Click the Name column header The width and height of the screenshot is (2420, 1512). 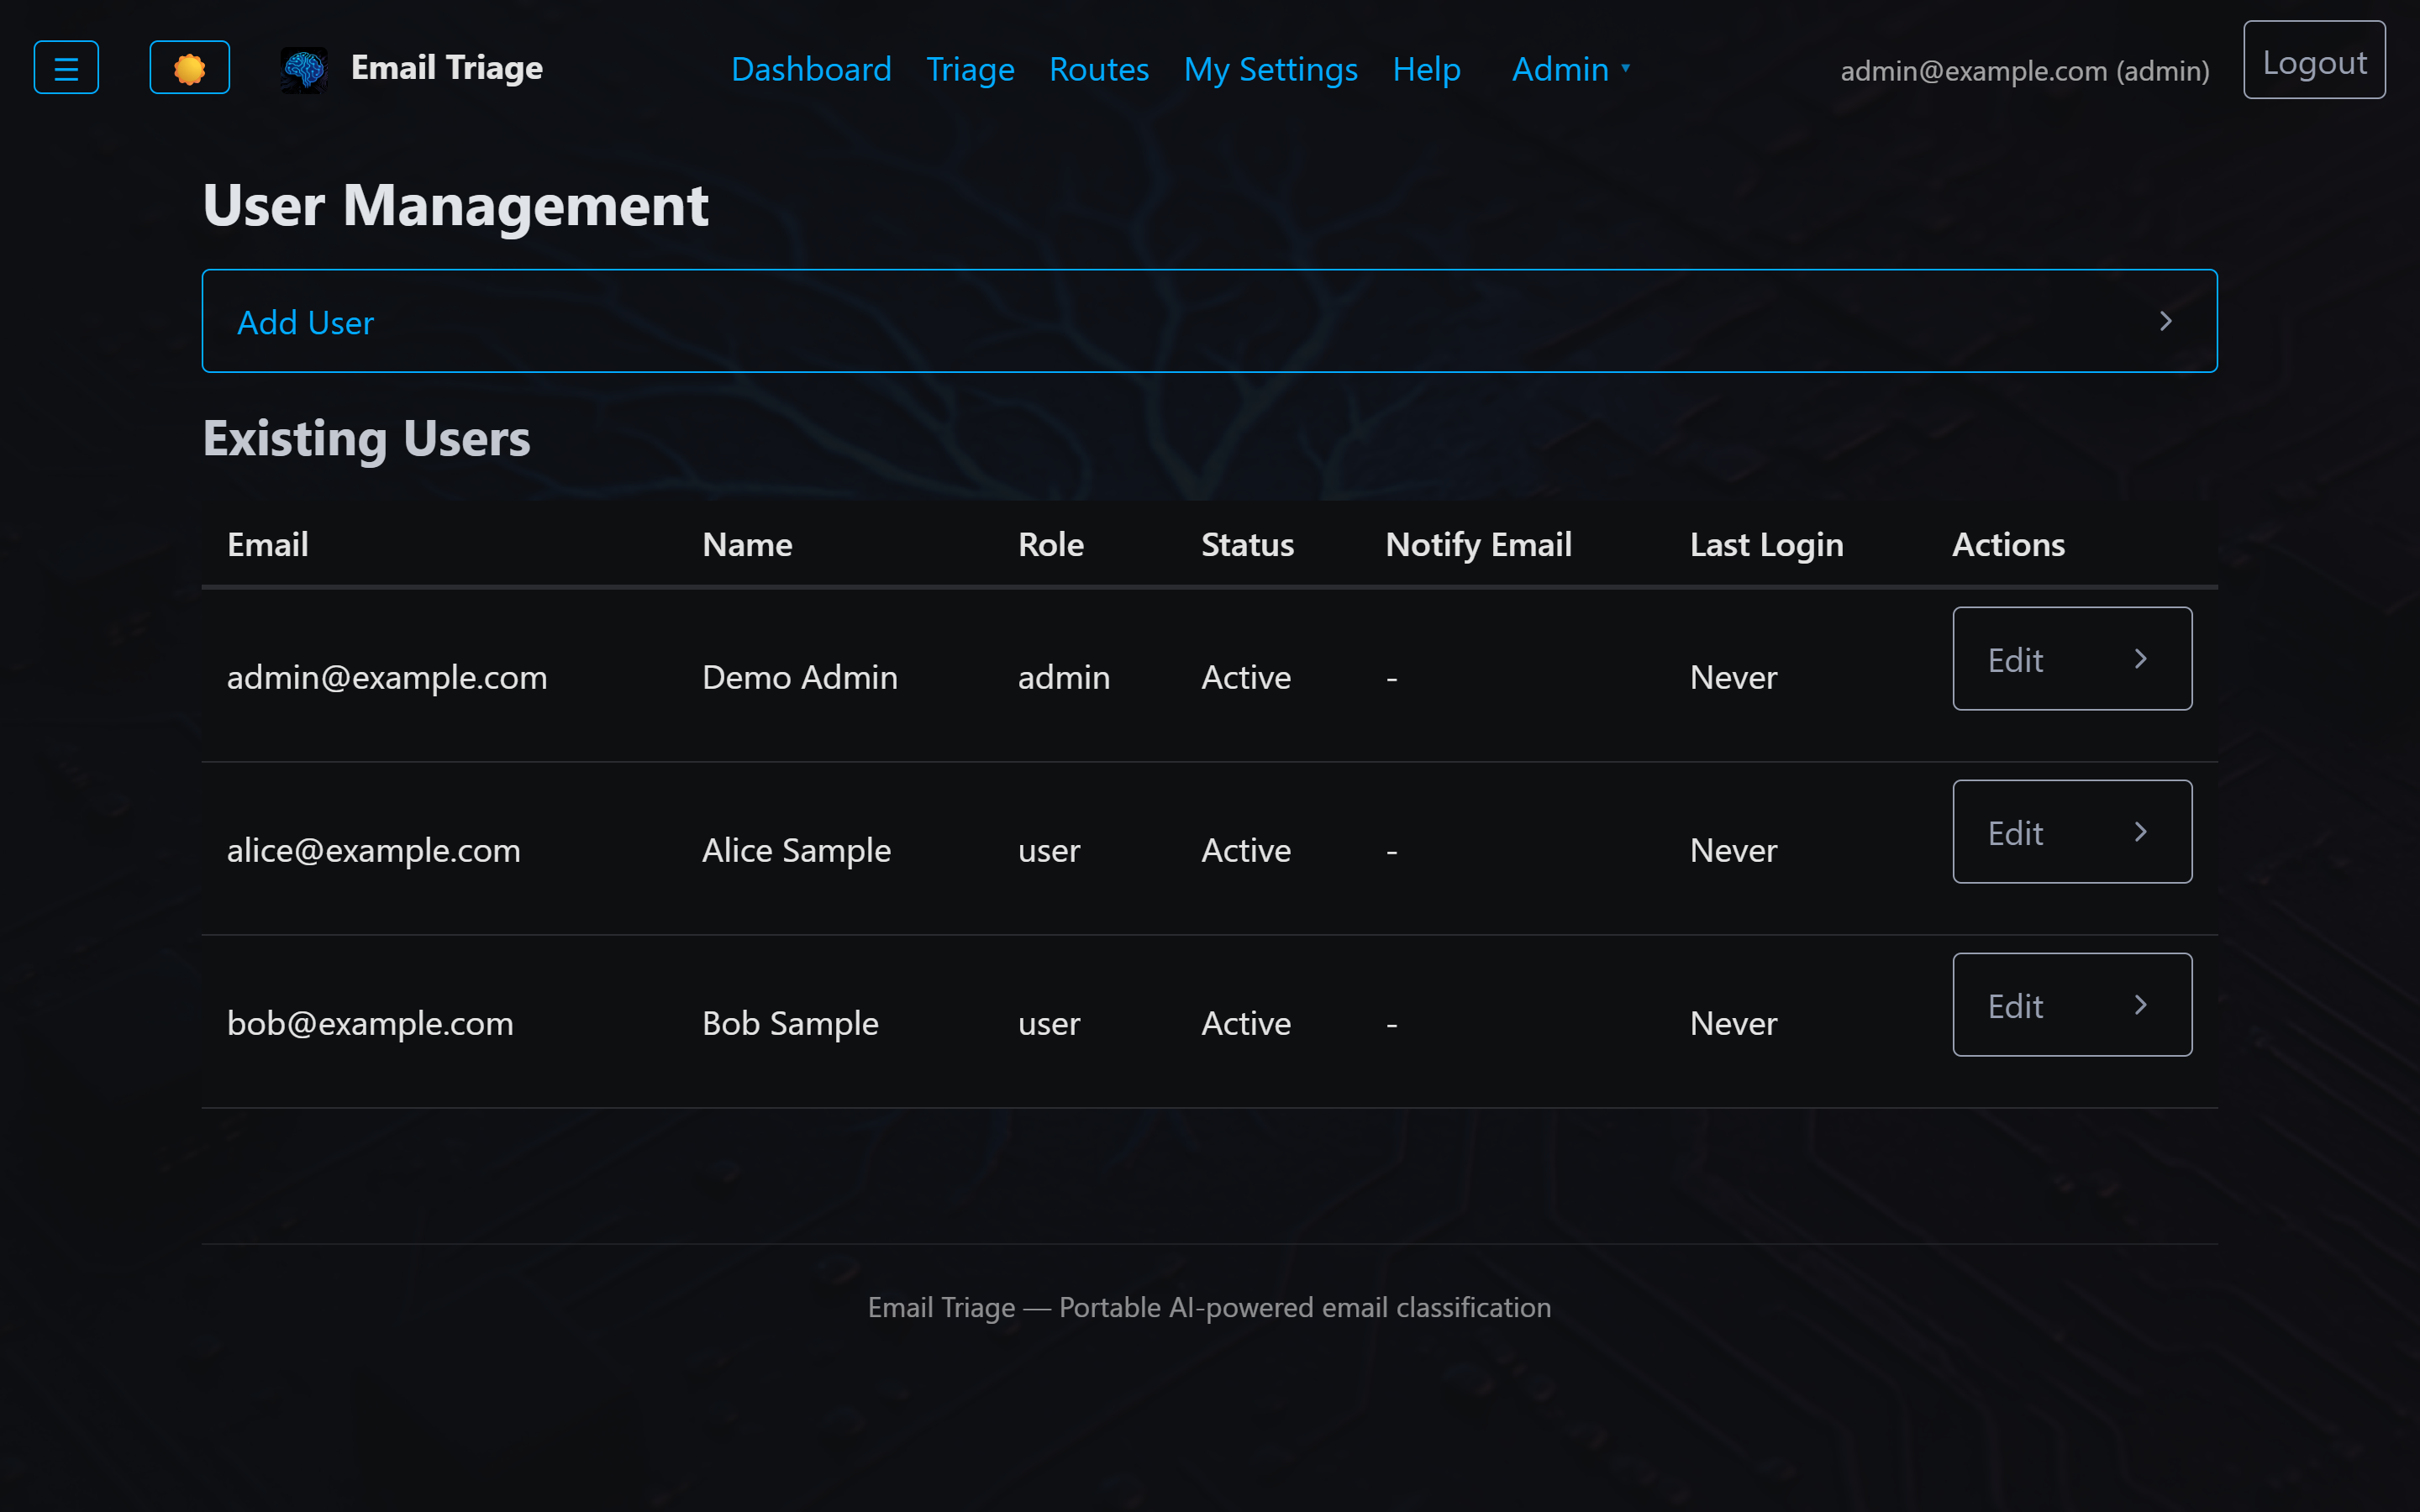(747, 545)
